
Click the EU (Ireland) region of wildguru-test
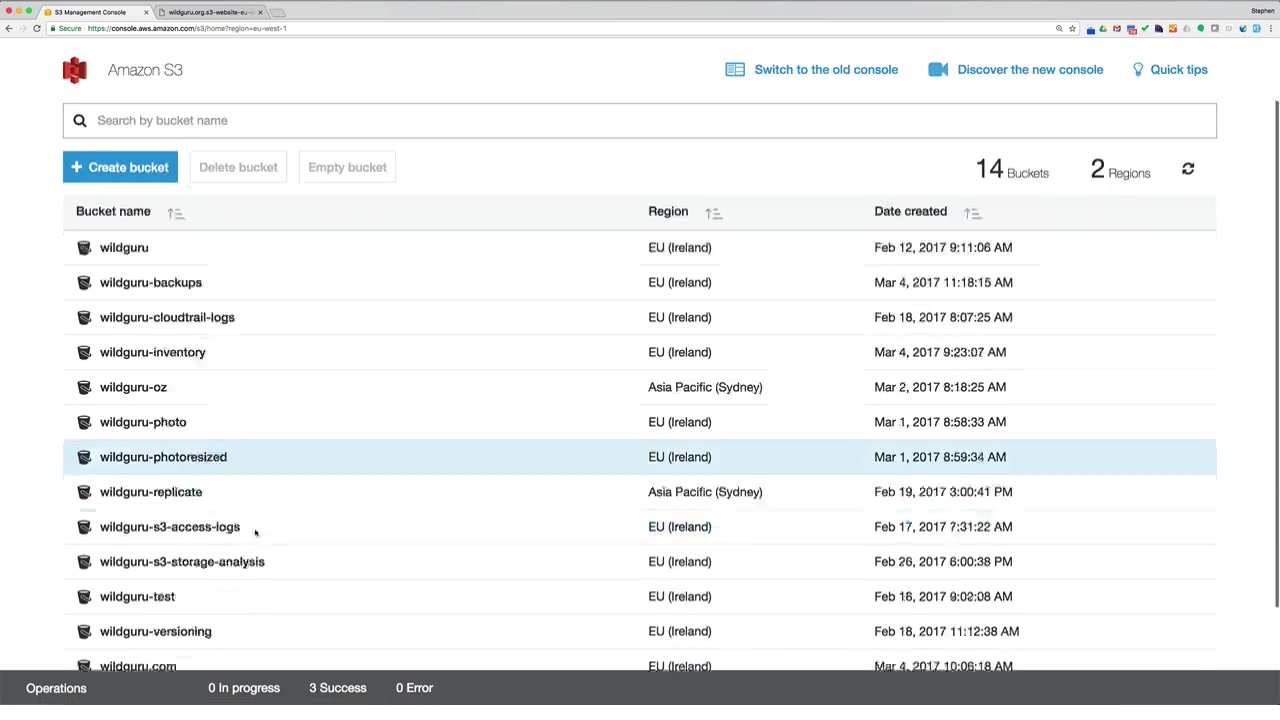point(680,597)
